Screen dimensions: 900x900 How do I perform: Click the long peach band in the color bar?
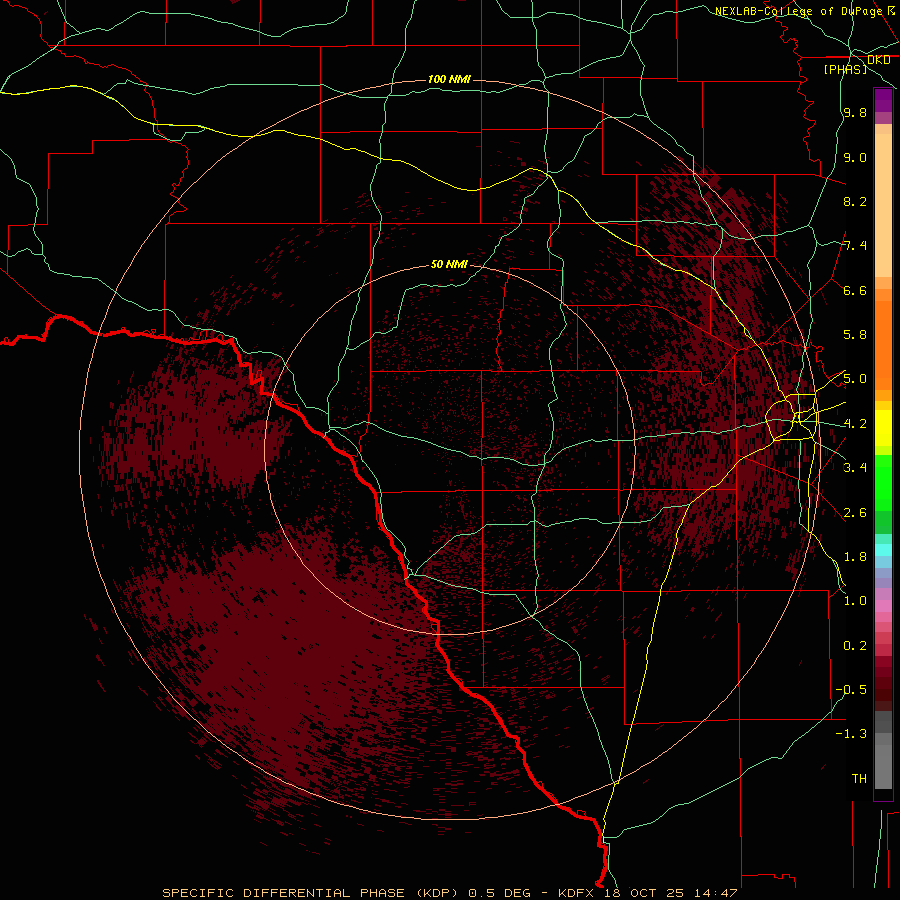coord(883,205)
